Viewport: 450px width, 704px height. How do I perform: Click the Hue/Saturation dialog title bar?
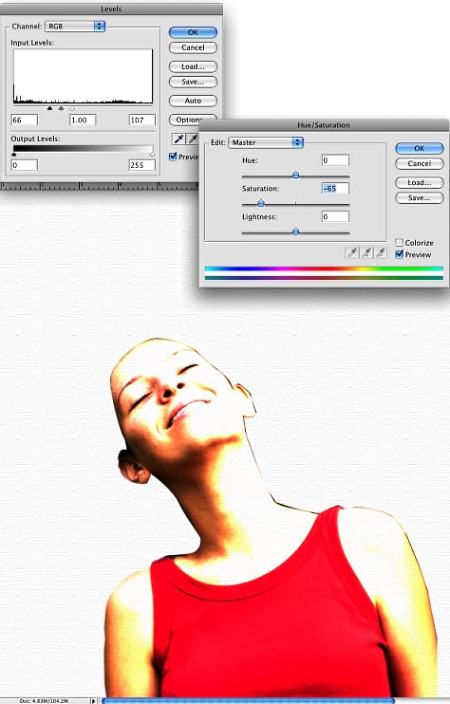click(324, 125)
